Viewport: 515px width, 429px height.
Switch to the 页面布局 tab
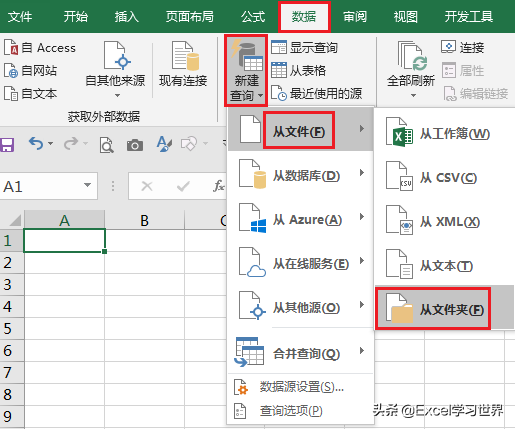190,16
